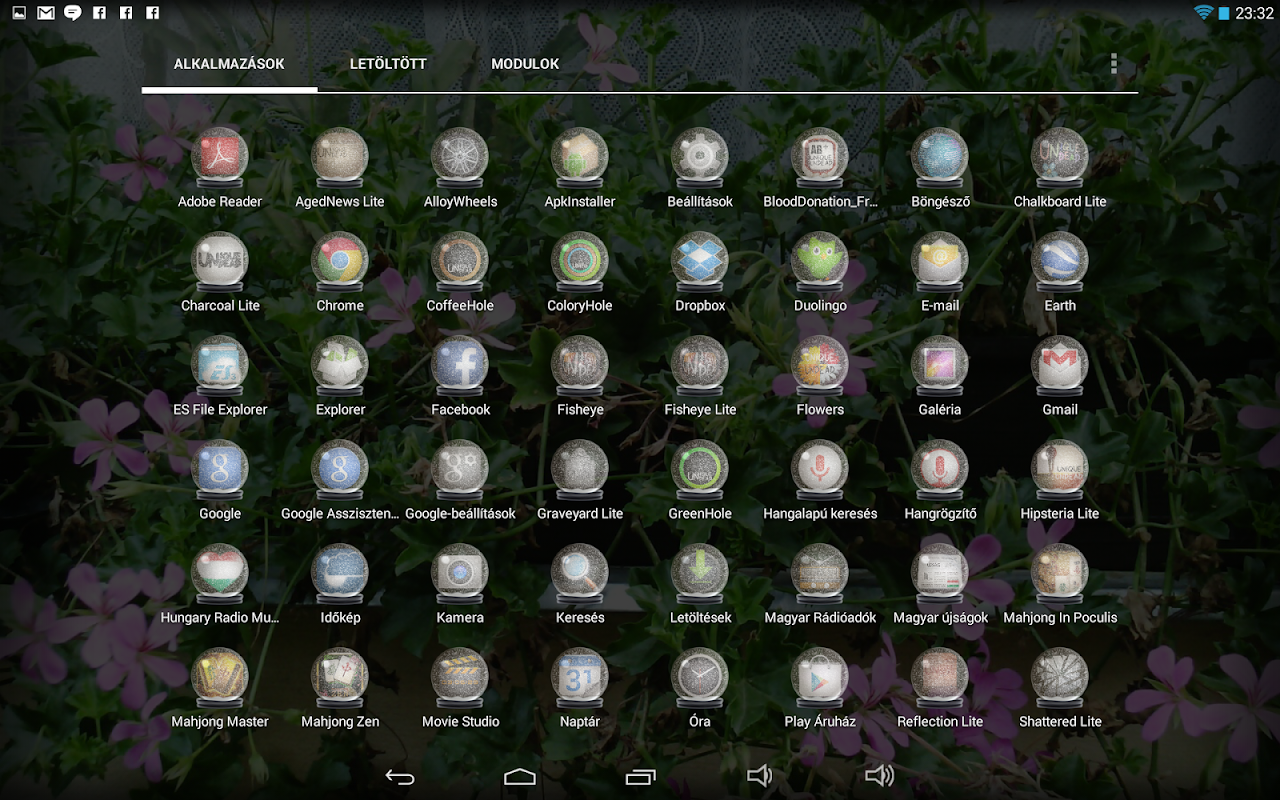Tap the Back navigation button

(400, 776)
